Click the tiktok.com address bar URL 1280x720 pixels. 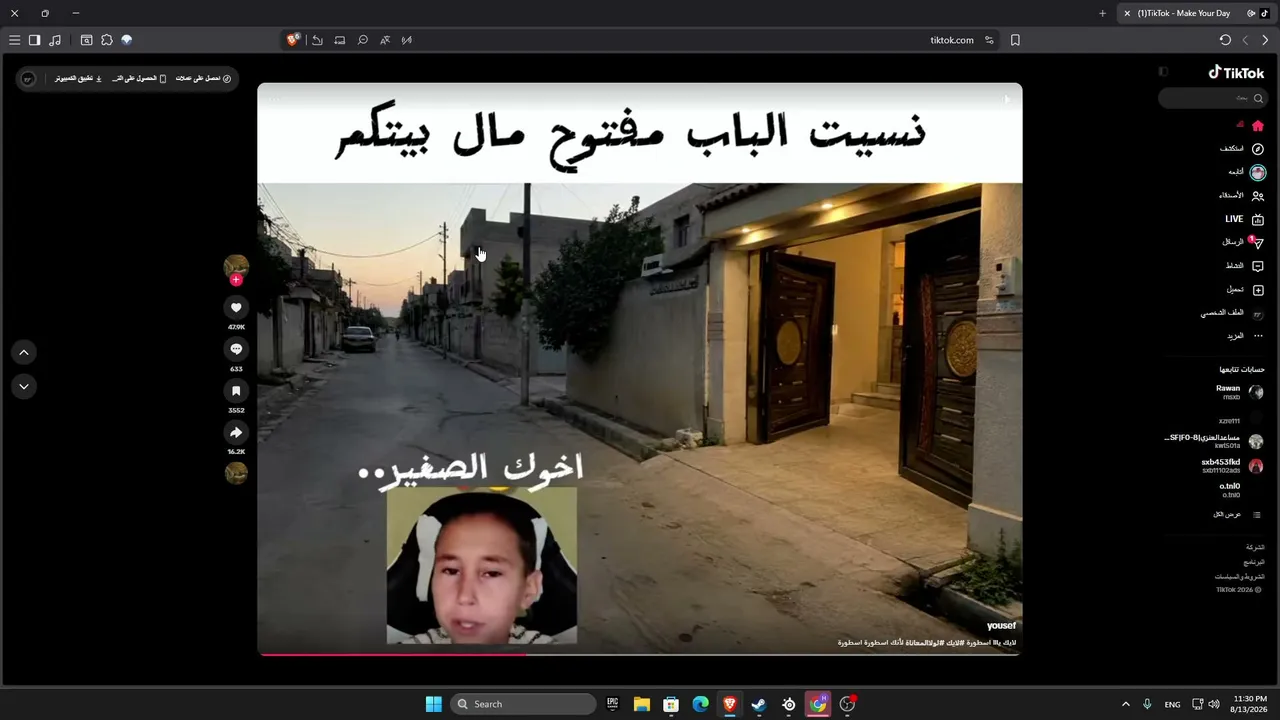(952, 40)
